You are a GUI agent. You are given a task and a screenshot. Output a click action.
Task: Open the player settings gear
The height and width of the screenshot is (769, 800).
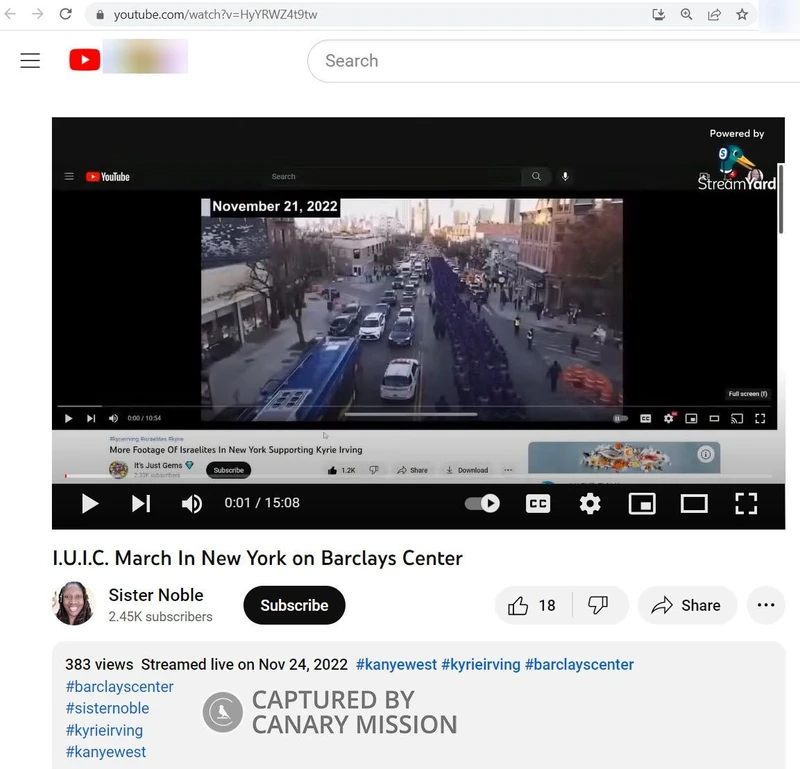coord(590,503)
